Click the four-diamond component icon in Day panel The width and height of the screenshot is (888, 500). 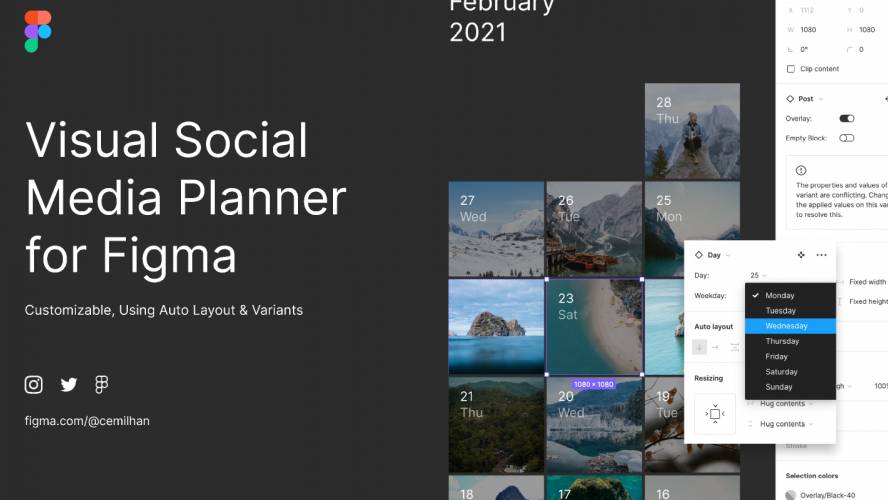pyautogui.click(x=801, y=255)
